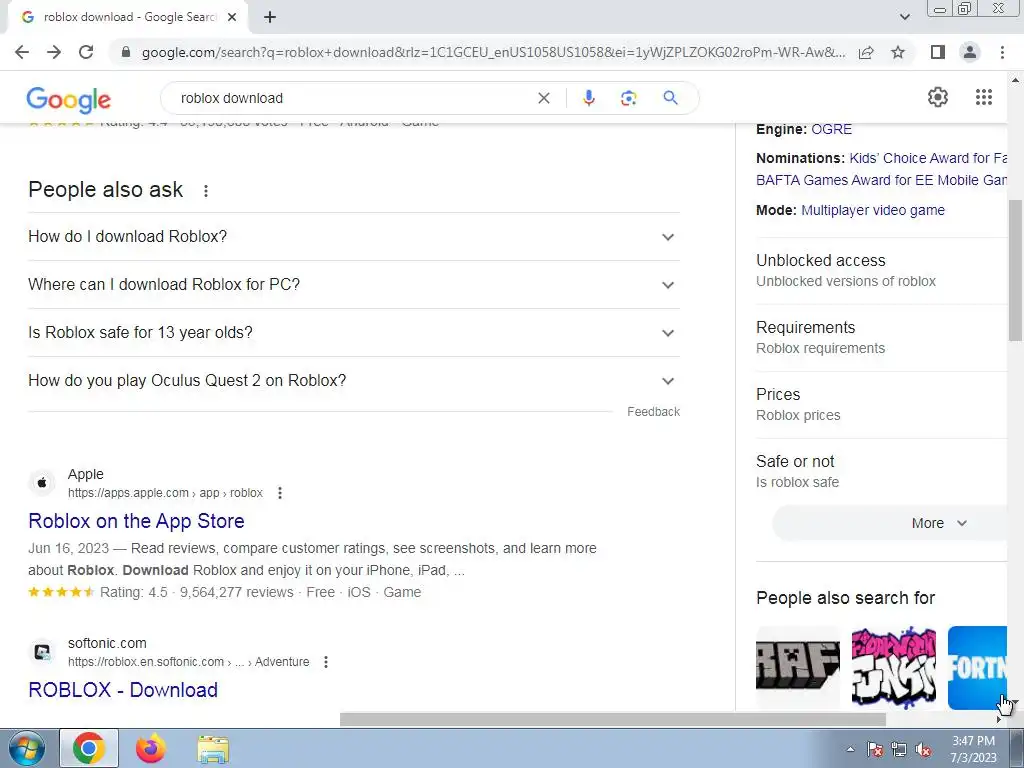Open the Windows Start button
The image size is (1024, 768).
tap(25, 749)
